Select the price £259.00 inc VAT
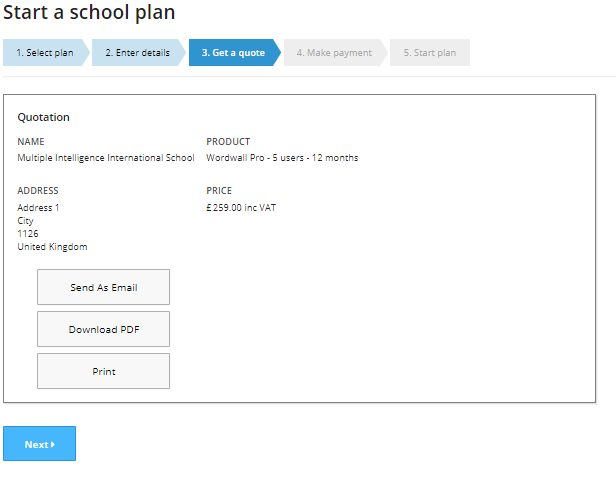The width and height of the screenshot is (616, 482). point(241,207)
